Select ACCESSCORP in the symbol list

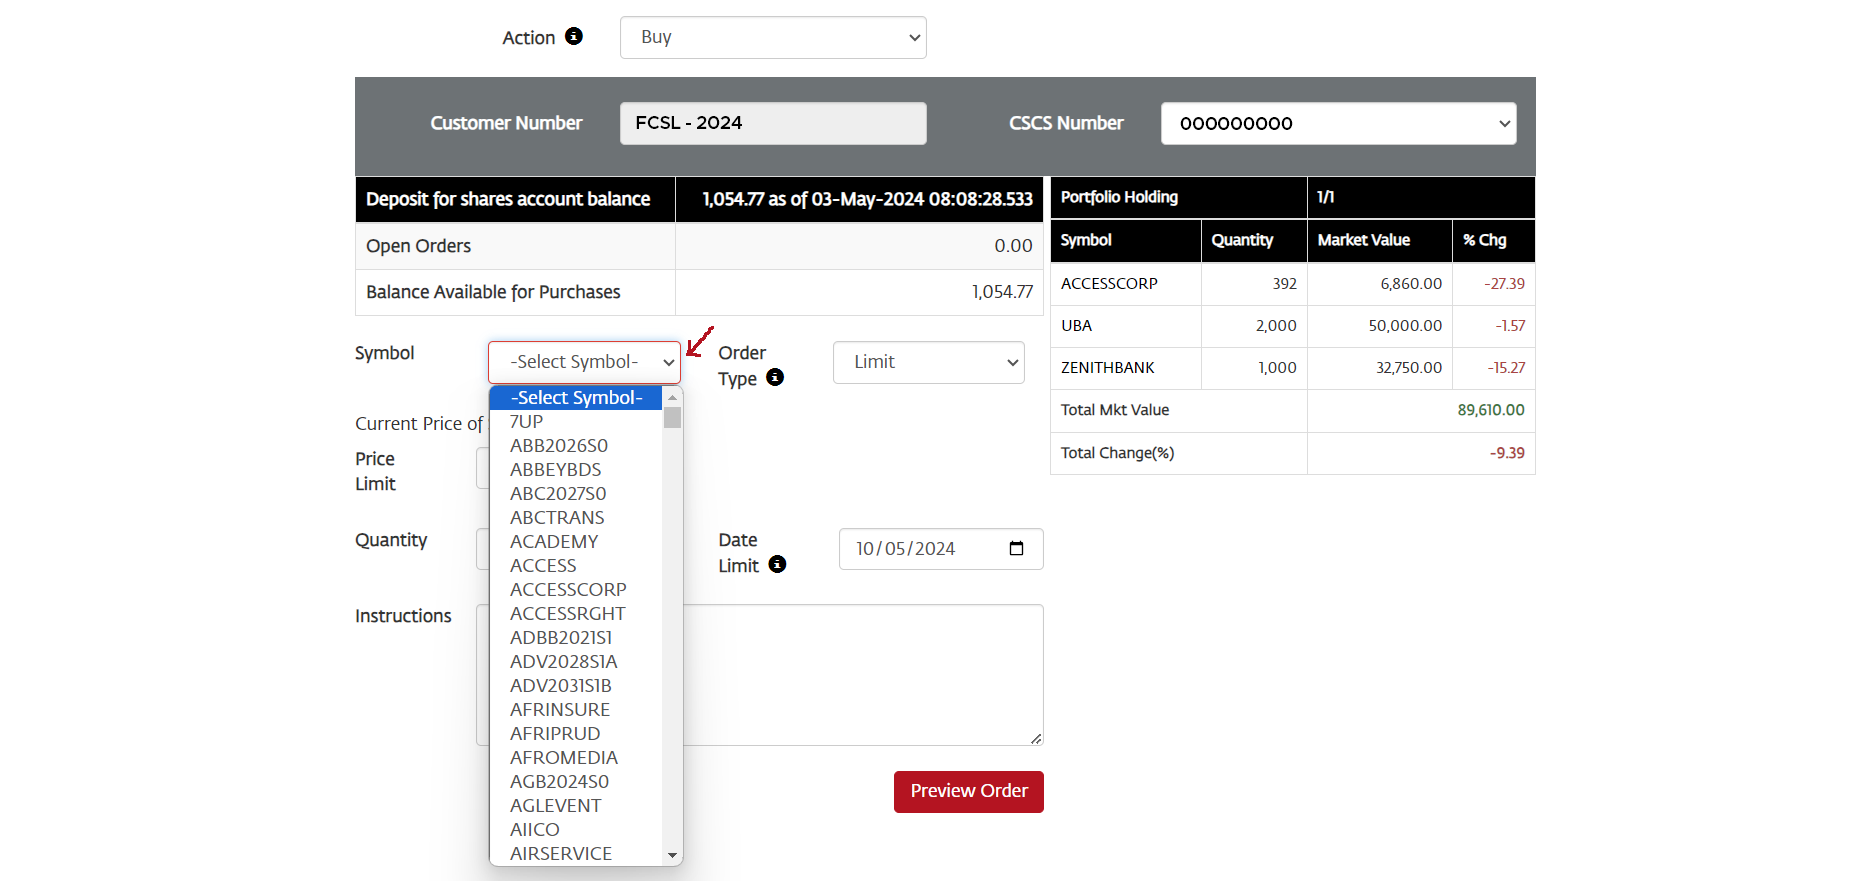pyautogui.click(x=568, y=590)
